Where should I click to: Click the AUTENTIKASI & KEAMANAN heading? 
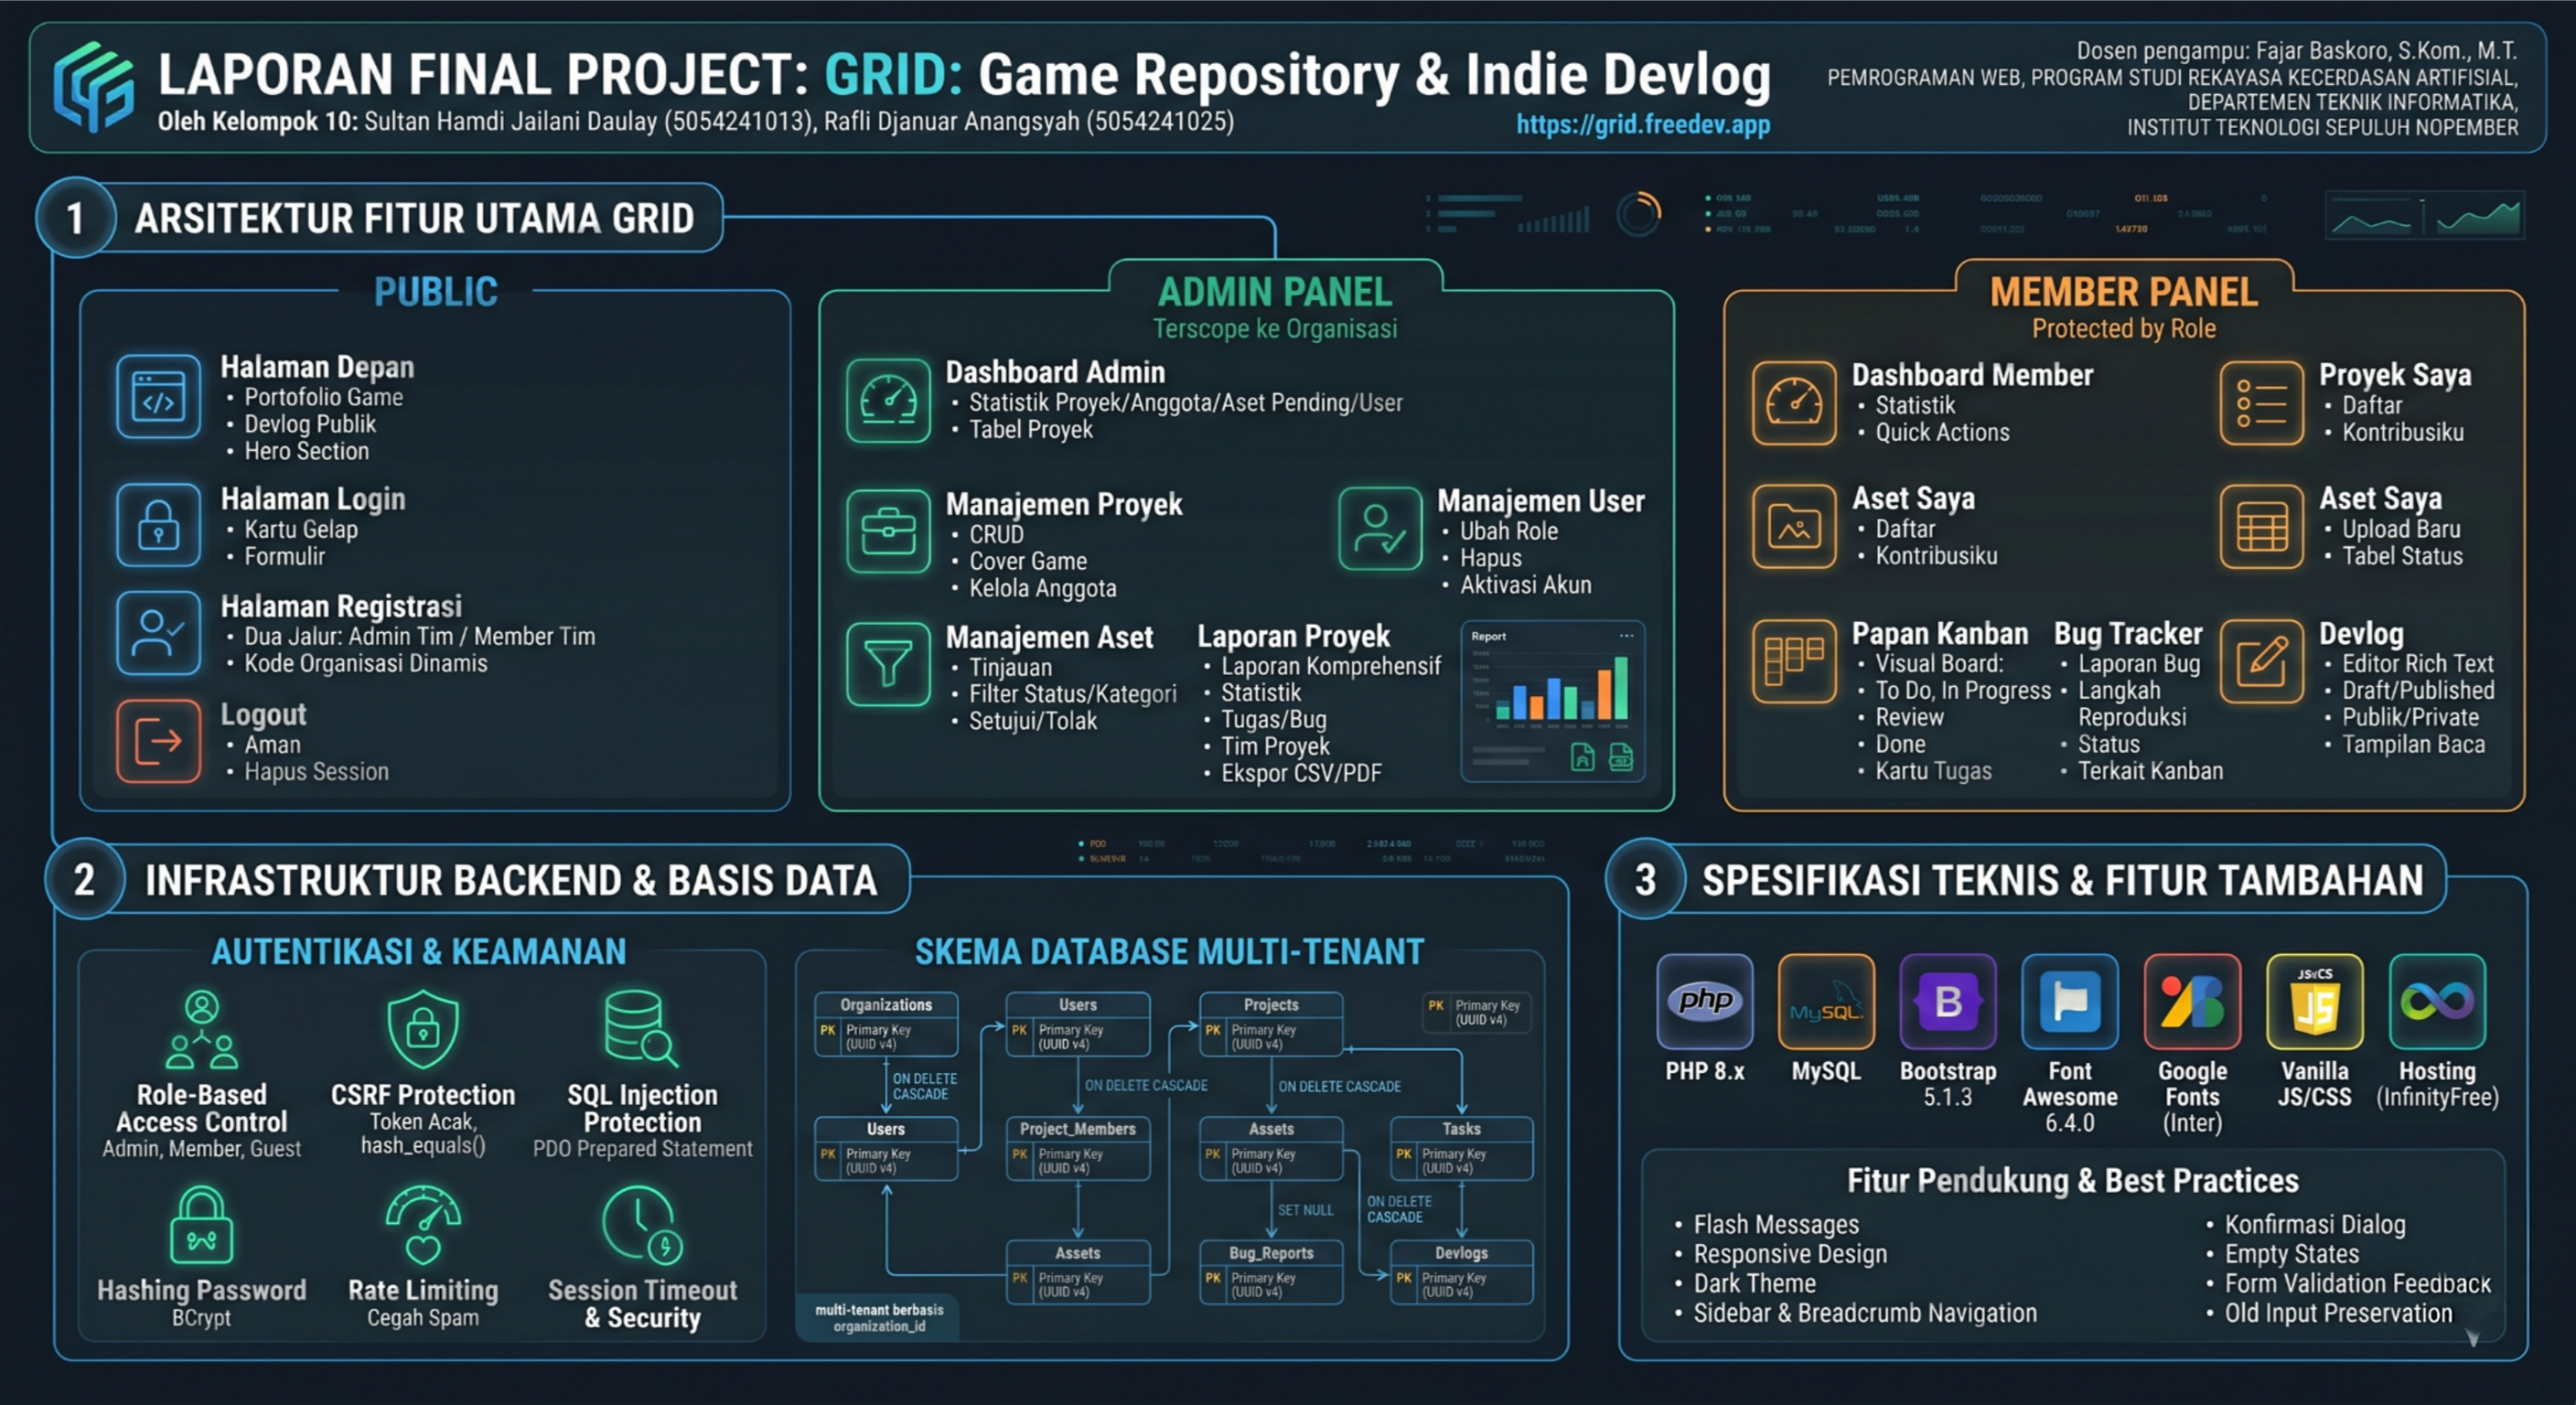[x=419, y=951]
